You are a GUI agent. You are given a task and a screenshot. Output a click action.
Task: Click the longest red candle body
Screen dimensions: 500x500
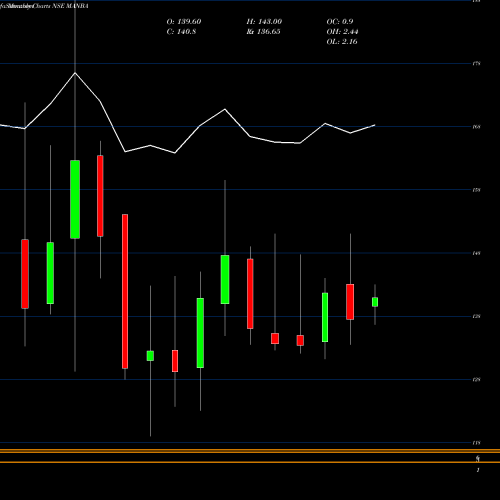point(125,291)
